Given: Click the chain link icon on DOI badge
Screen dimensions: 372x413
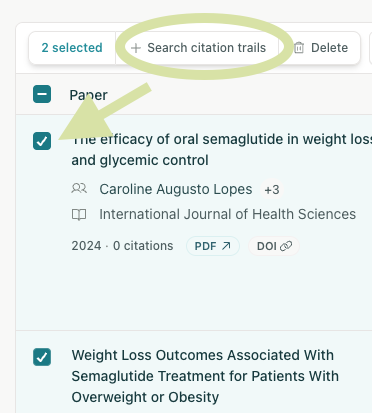Looking at the screenshot, I should [286, 246].
